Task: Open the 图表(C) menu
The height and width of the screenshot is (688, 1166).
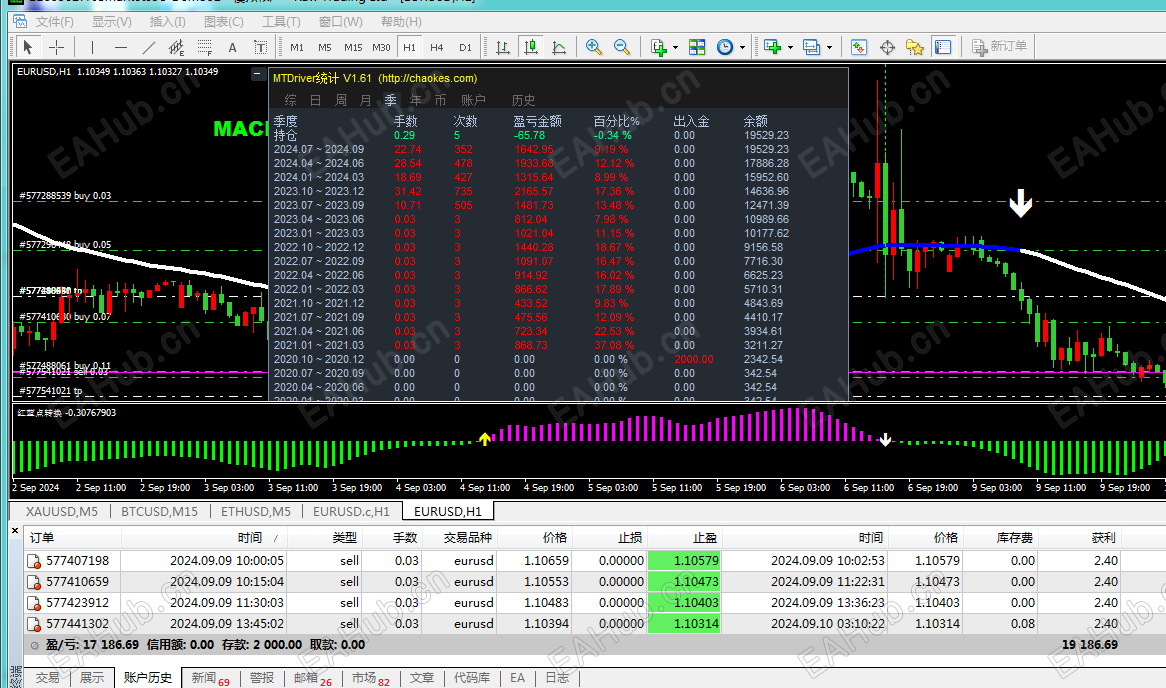Action: (224, 22)
